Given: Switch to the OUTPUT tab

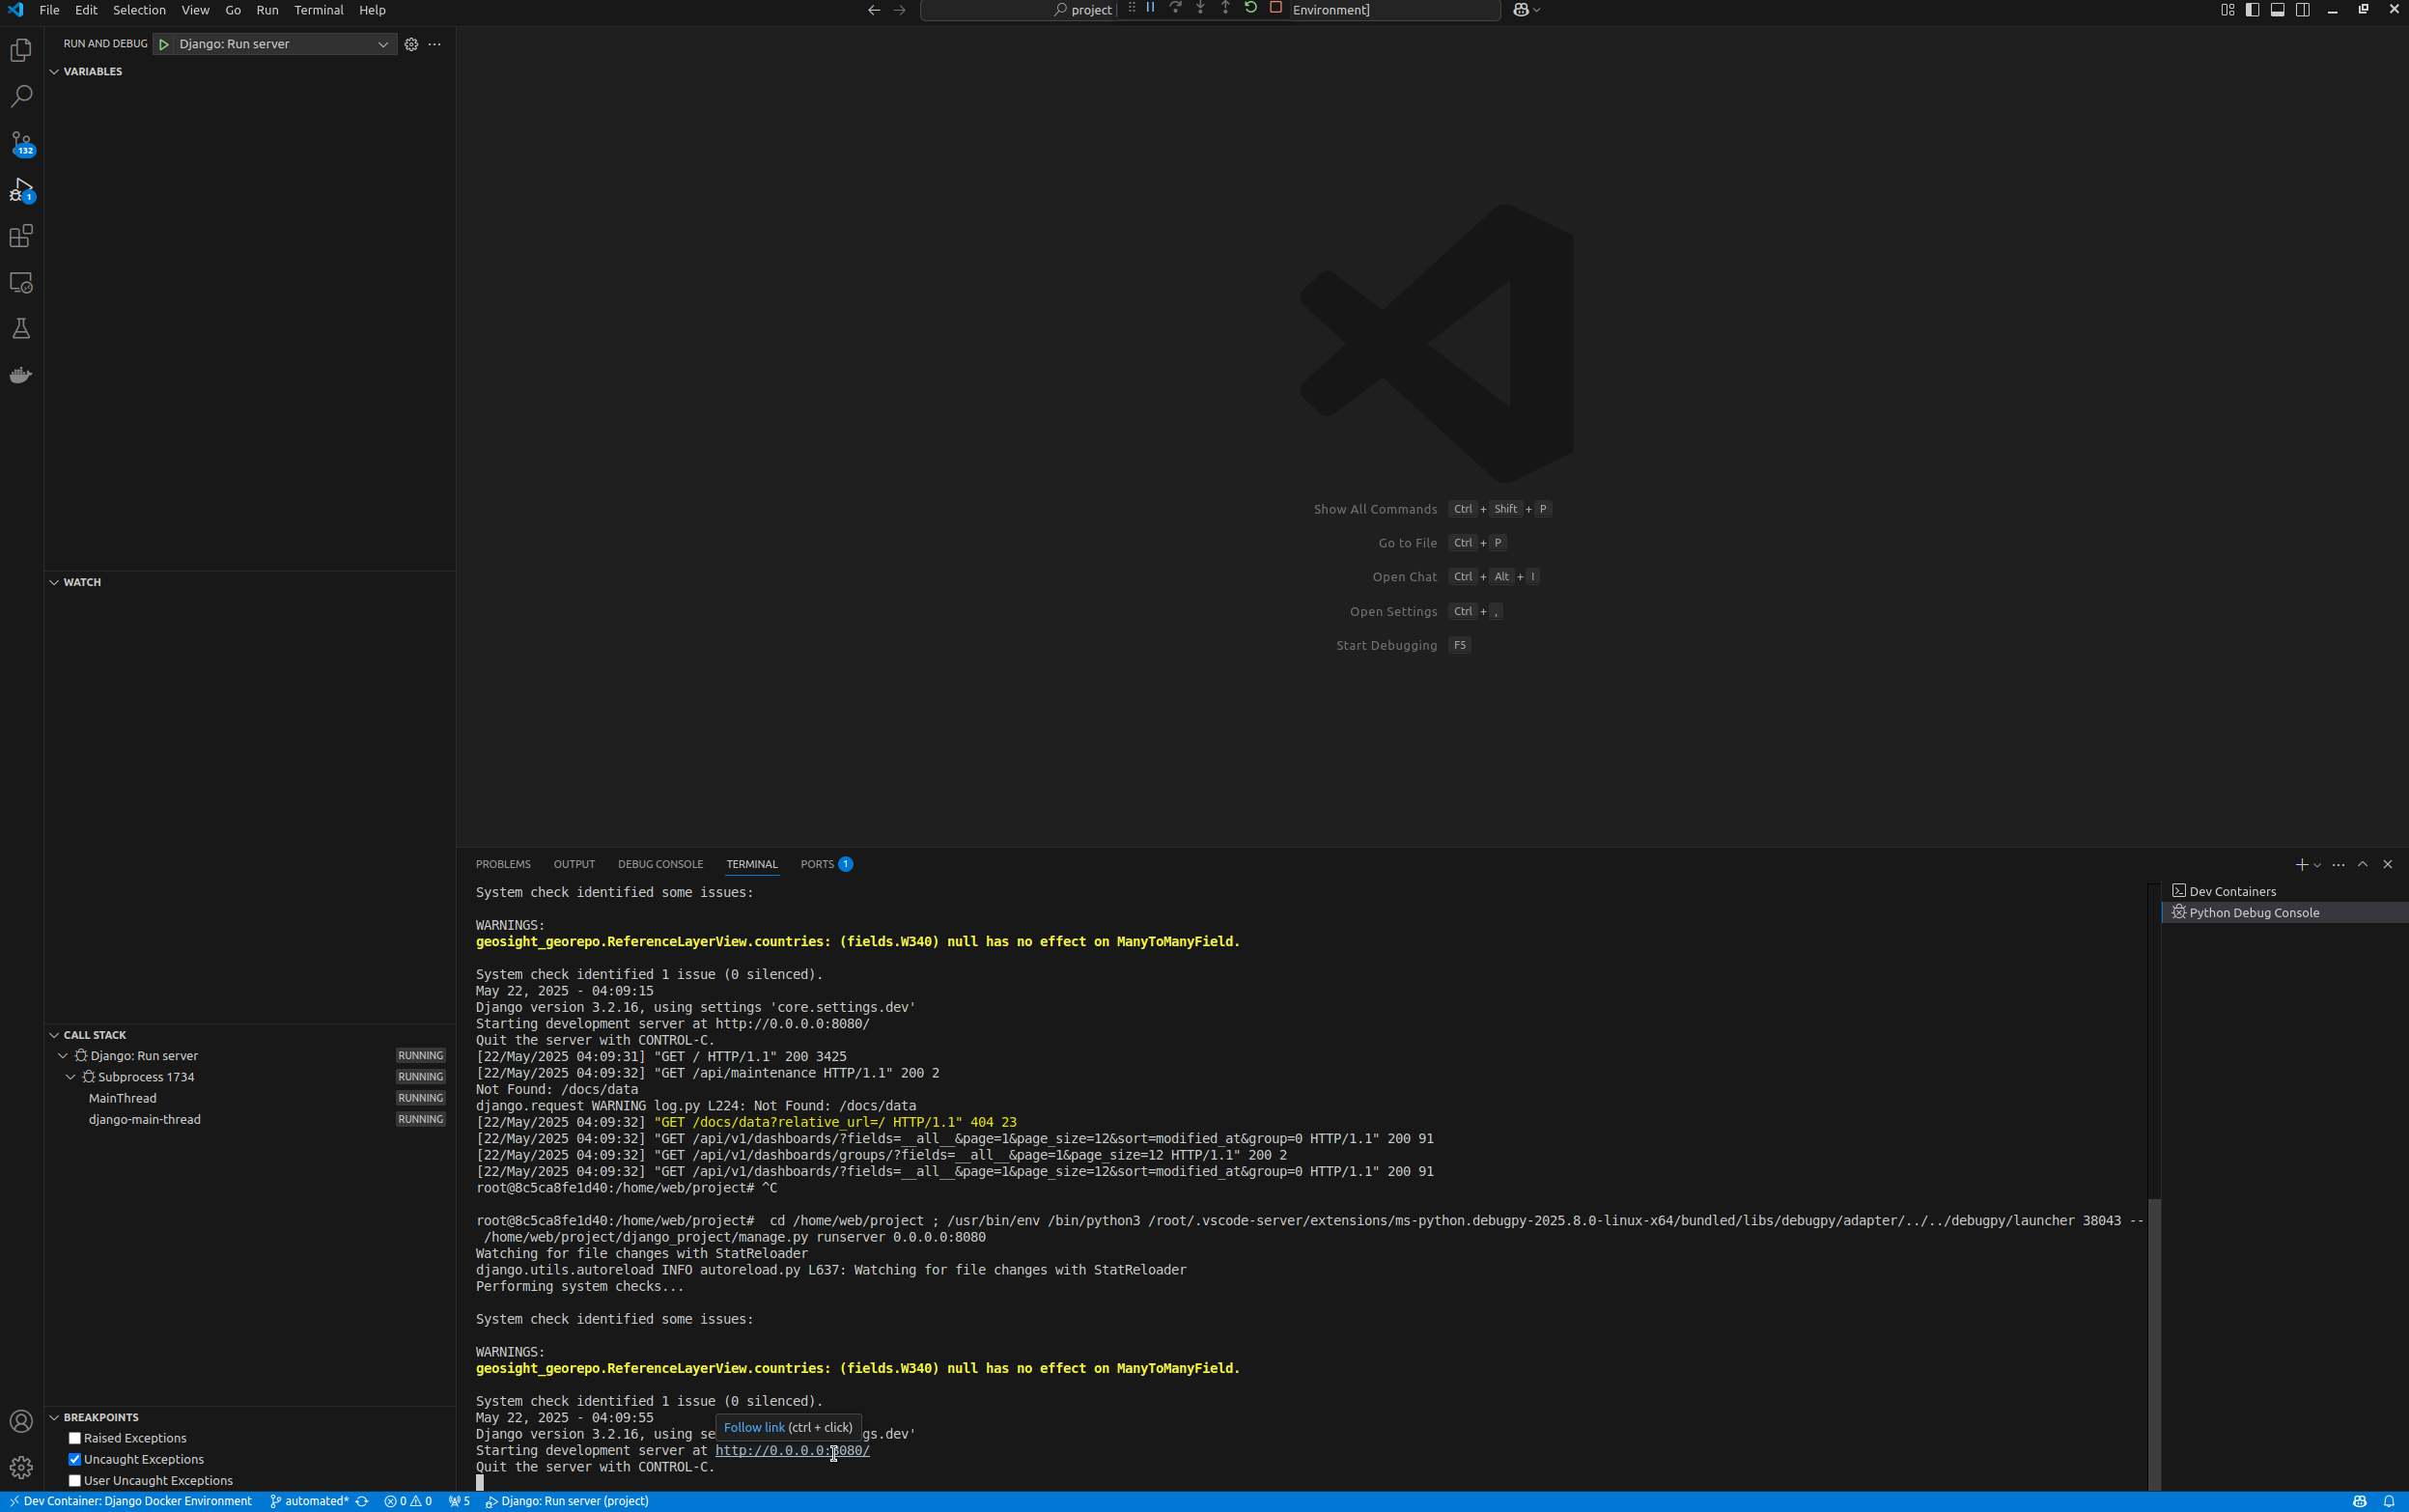Looking at the screenshot, I should pyautogui.click(x=574, y=864).
